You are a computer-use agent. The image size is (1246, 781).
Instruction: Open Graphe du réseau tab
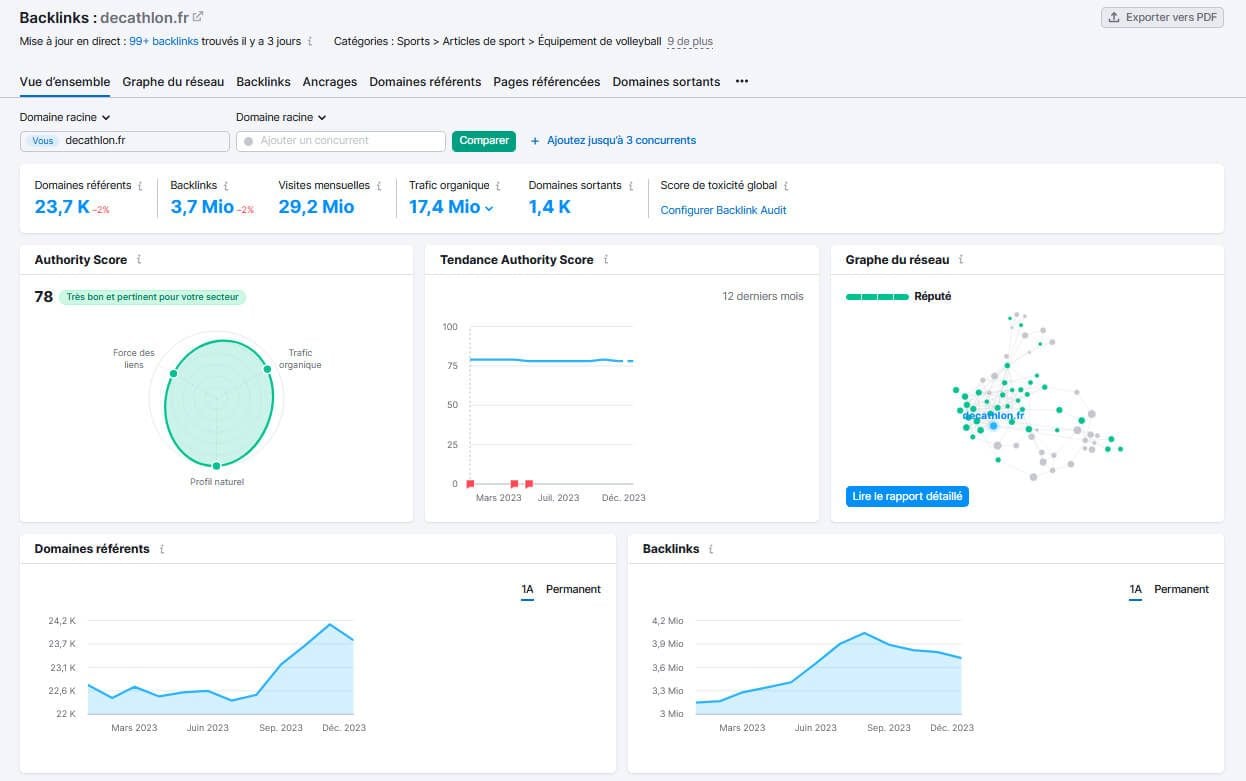(x=173, y=82)
